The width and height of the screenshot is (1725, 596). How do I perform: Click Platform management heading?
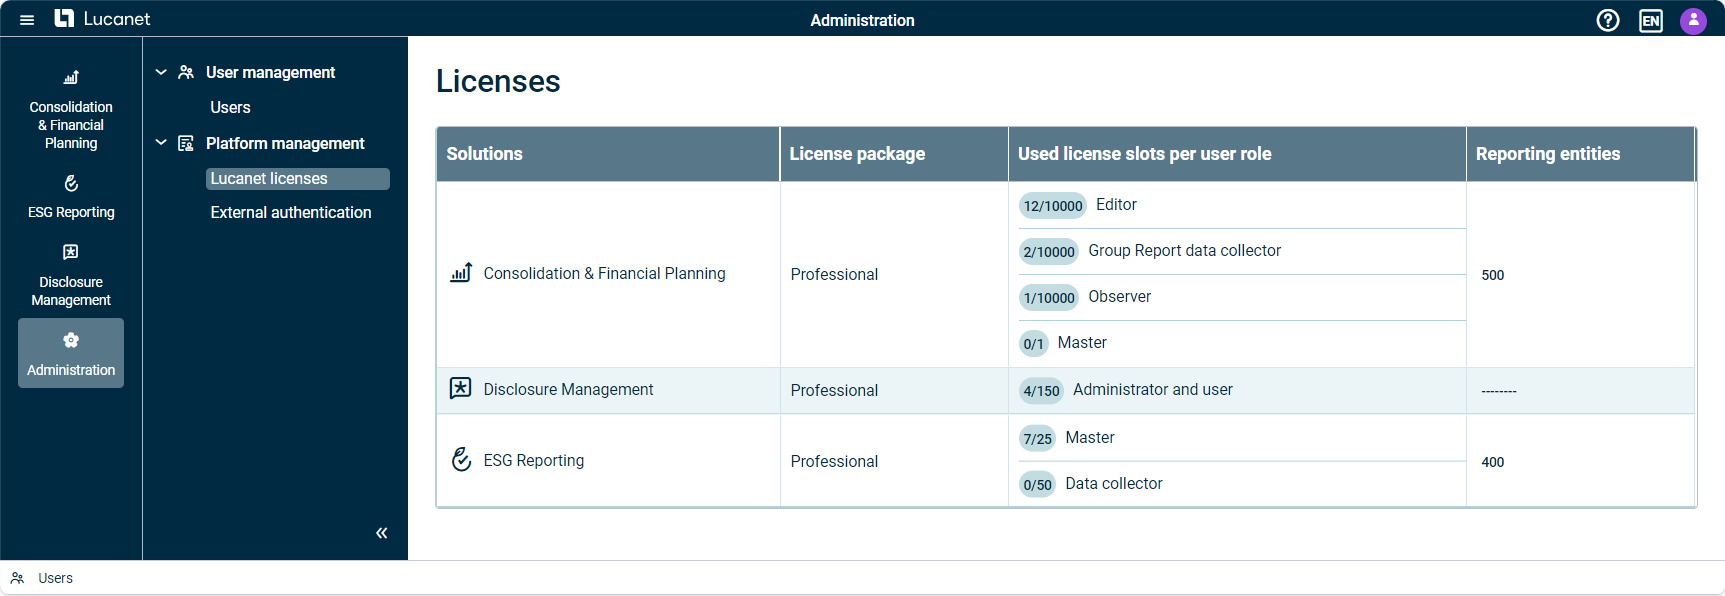[285, 144]
